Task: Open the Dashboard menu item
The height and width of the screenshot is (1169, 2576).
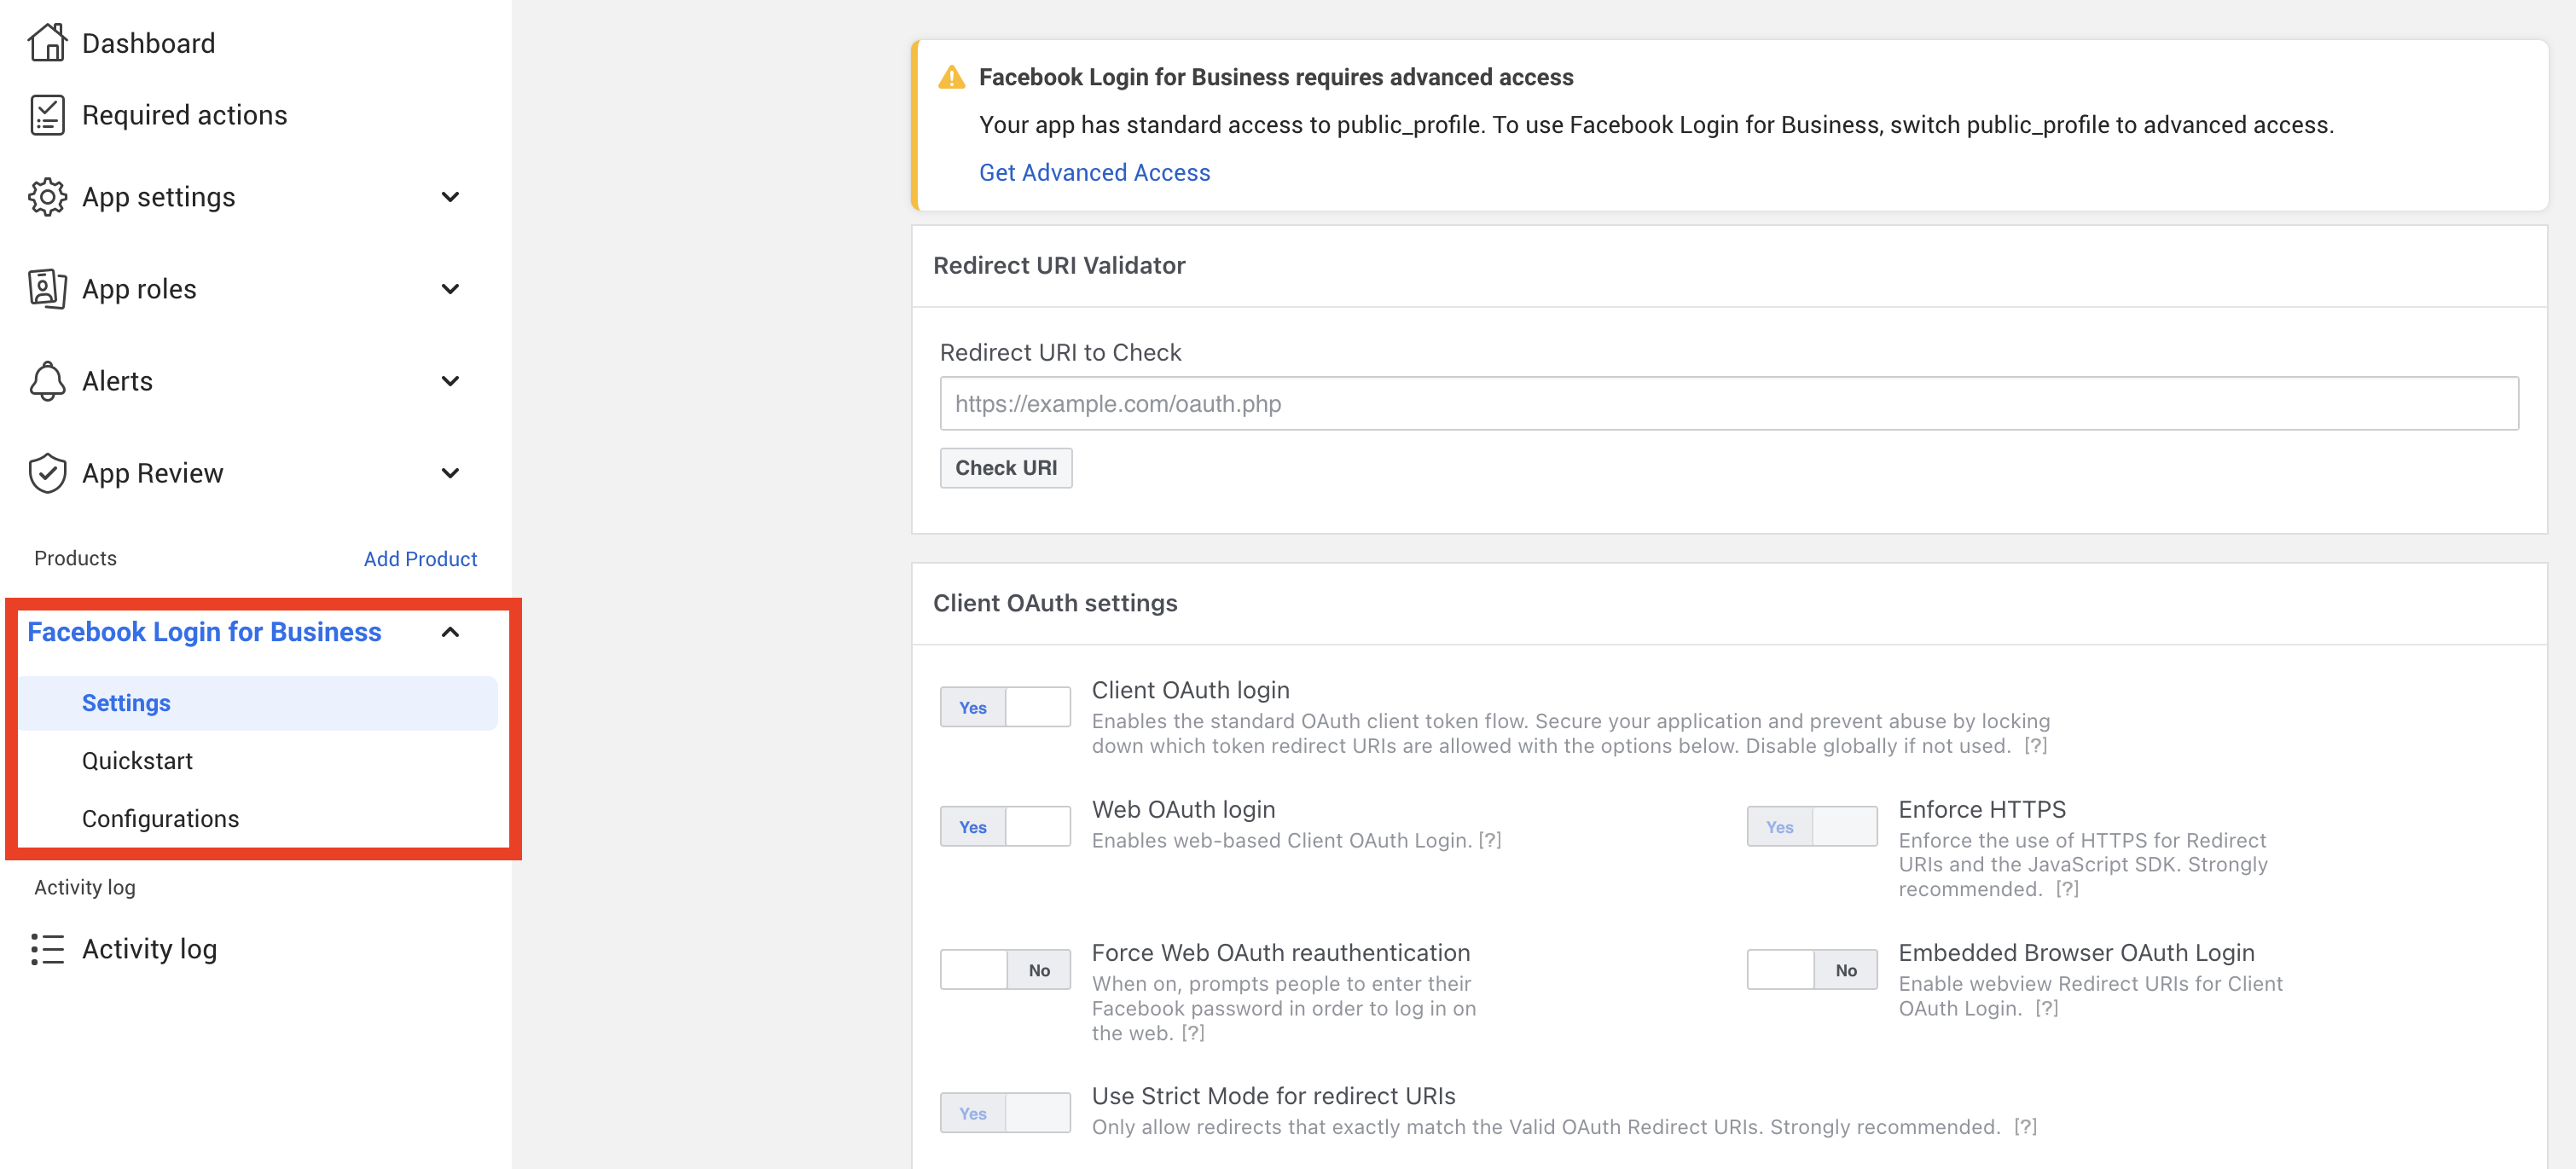Action: tap(148, 43)
